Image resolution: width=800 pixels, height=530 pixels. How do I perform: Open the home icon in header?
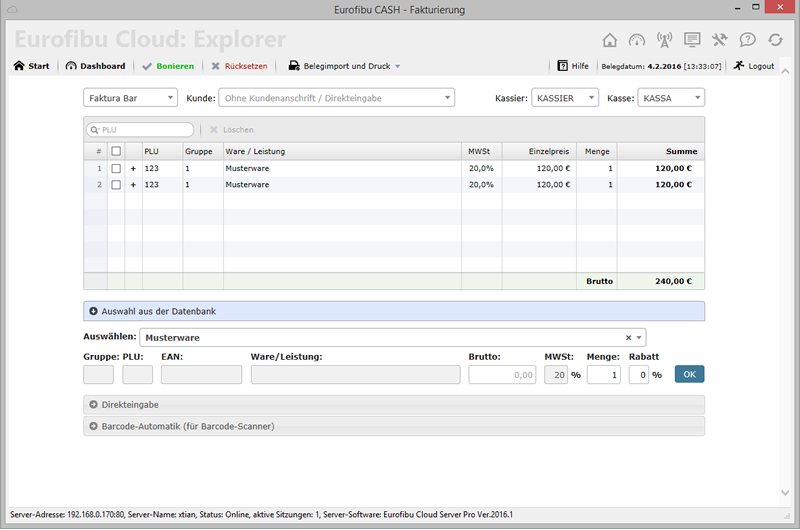[609, 40]
